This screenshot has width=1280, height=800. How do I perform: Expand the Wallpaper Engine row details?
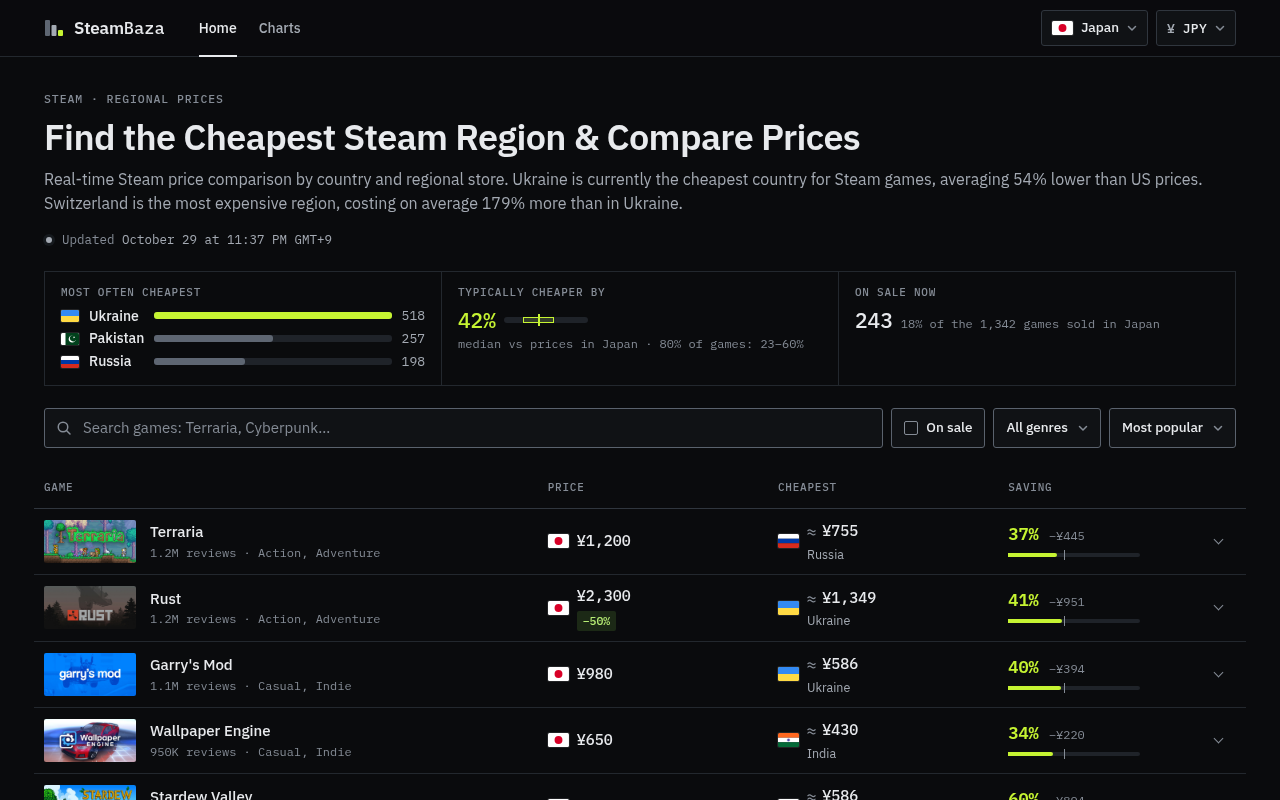(1218, 740)
